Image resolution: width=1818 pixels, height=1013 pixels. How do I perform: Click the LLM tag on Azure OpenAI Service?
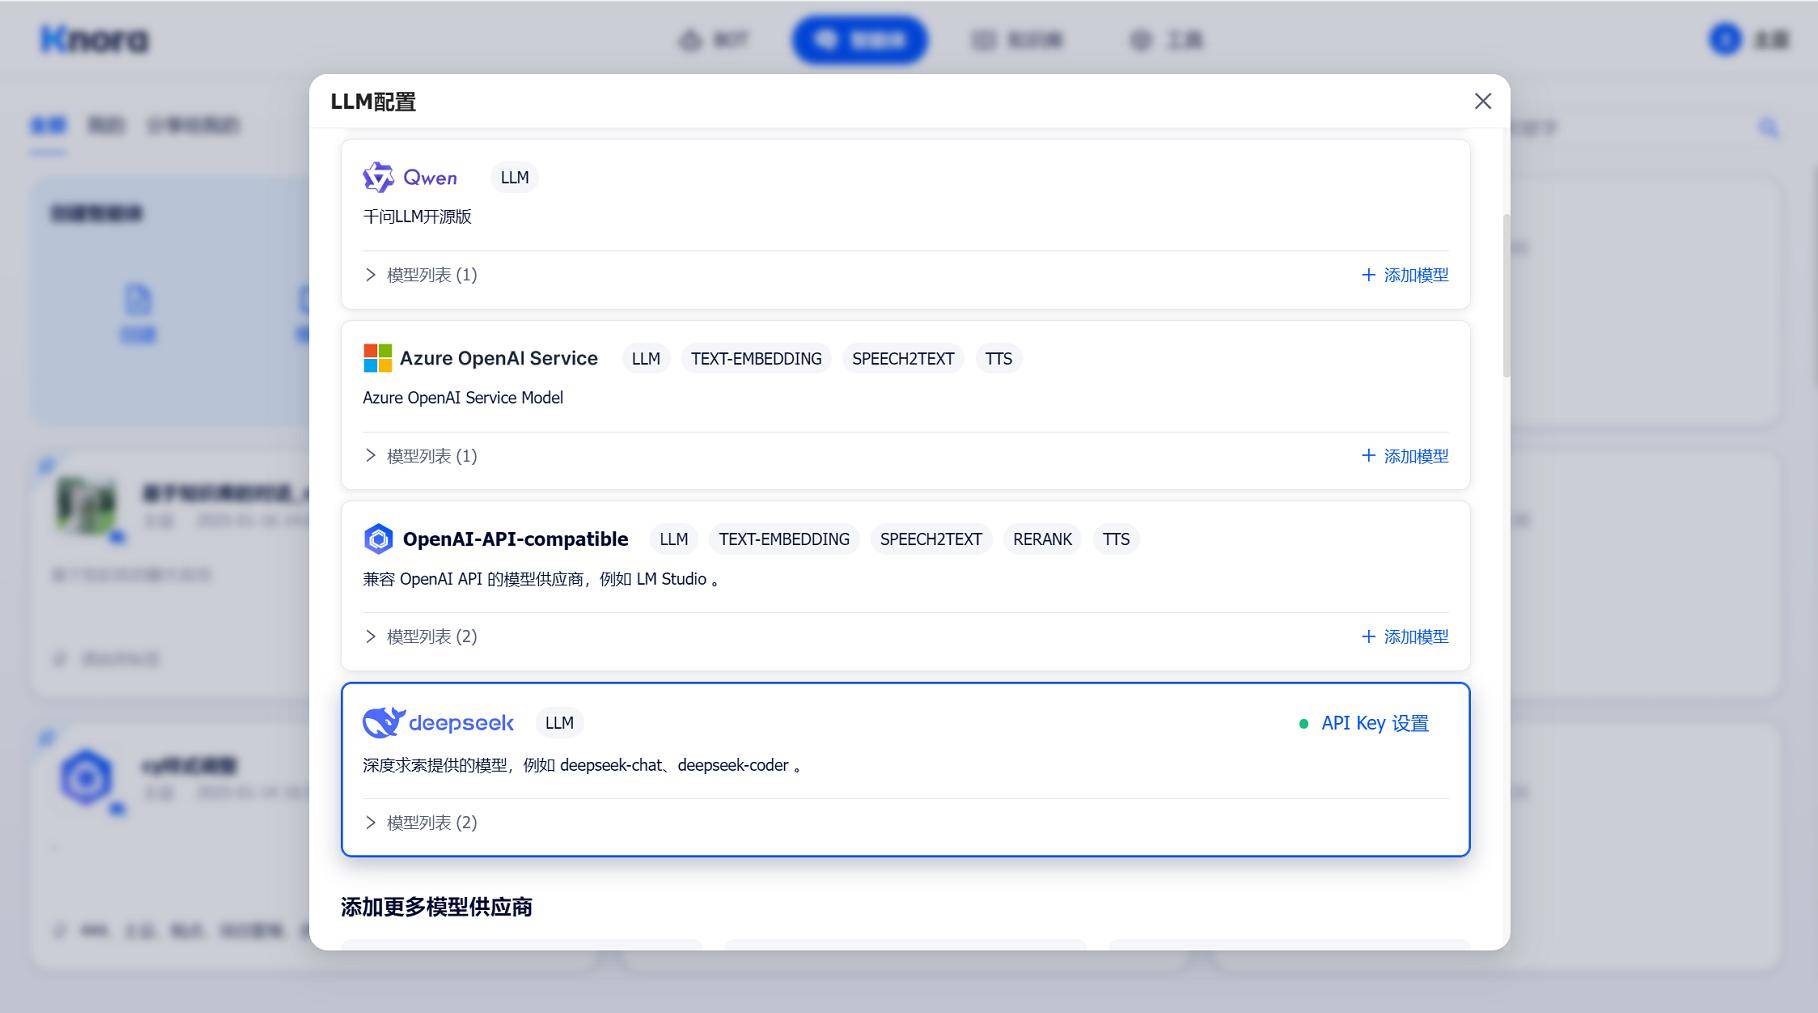click(x=646, y=358)
